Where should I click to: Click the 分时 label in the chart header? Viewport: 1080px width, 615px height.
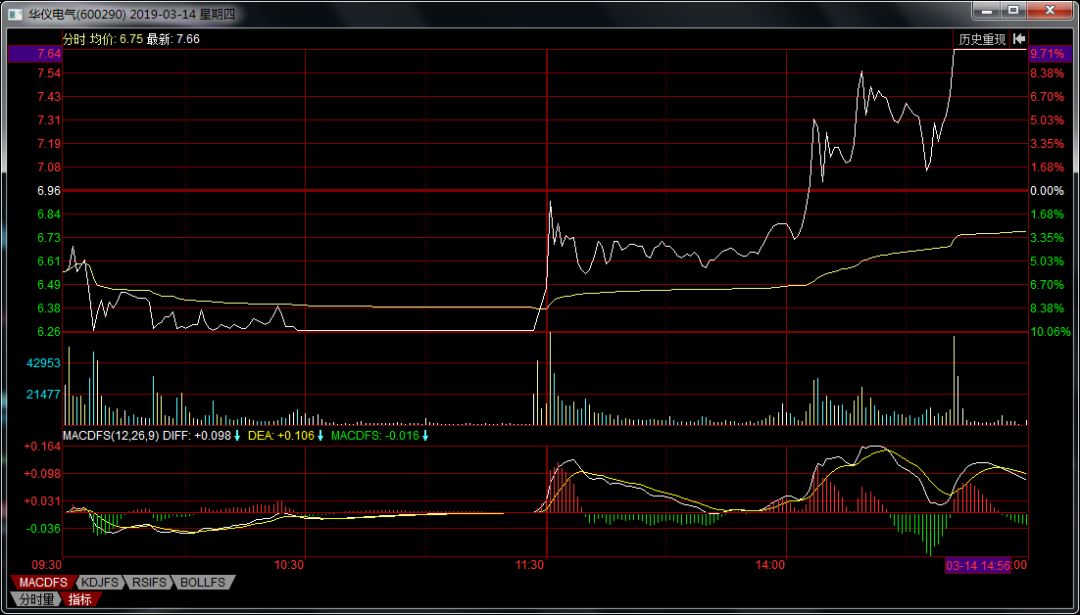[74, 39]
